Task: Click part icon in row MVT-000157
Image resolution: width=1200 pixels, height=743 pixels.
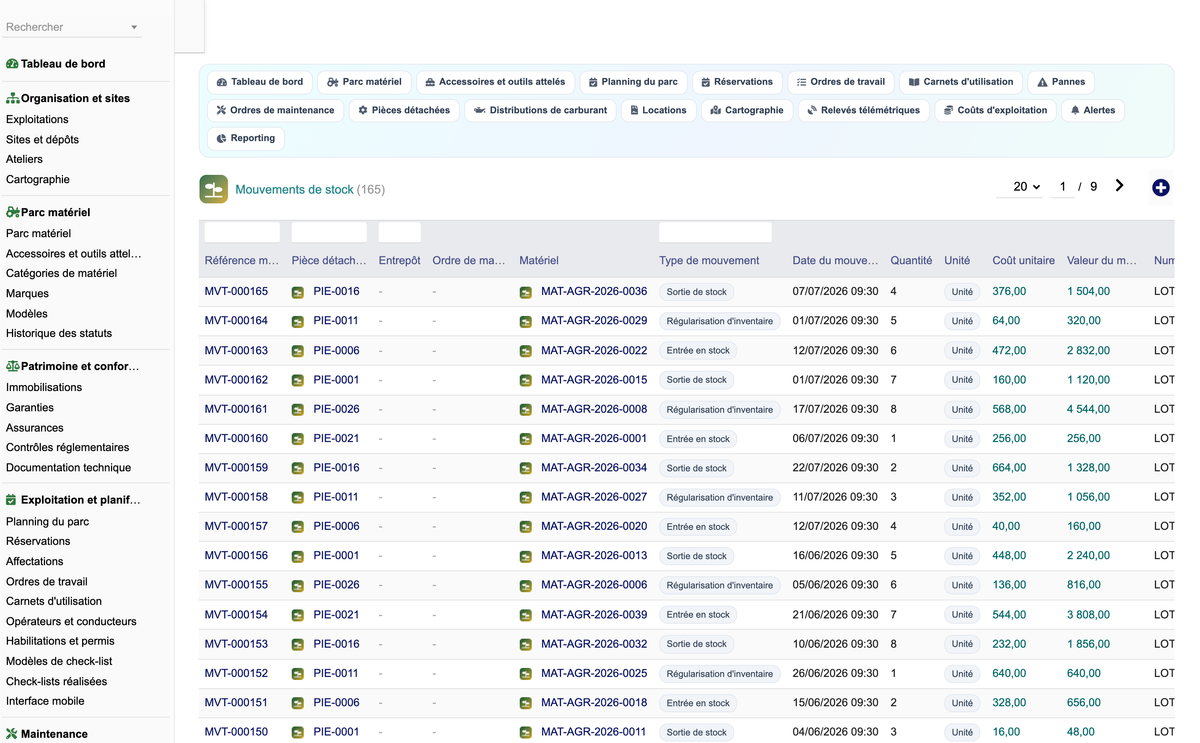Action: 298,527
